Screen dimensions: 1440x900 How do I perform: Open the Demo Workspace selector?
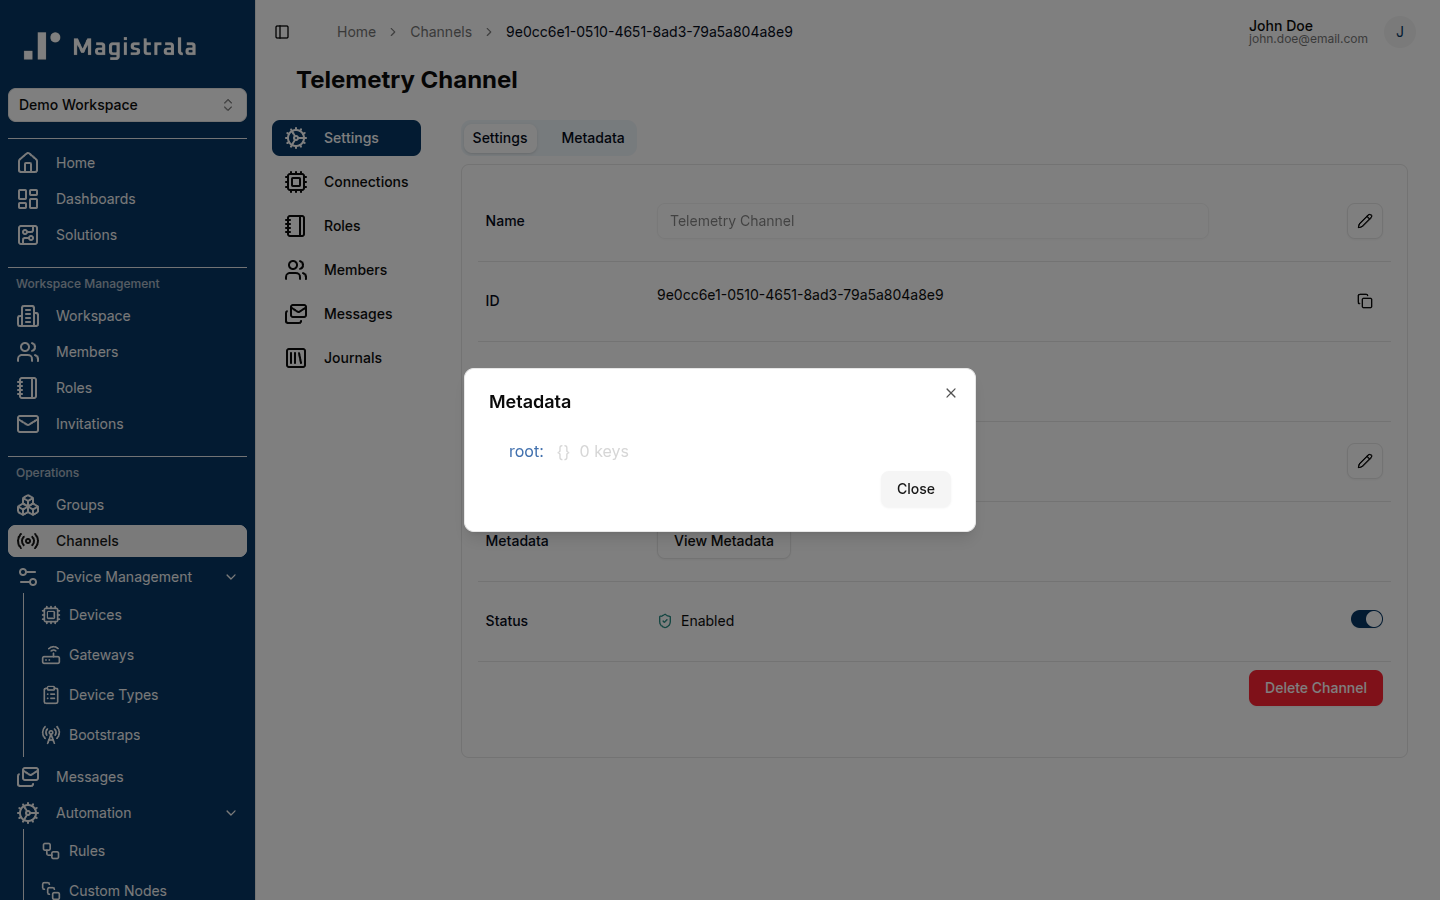127,105
